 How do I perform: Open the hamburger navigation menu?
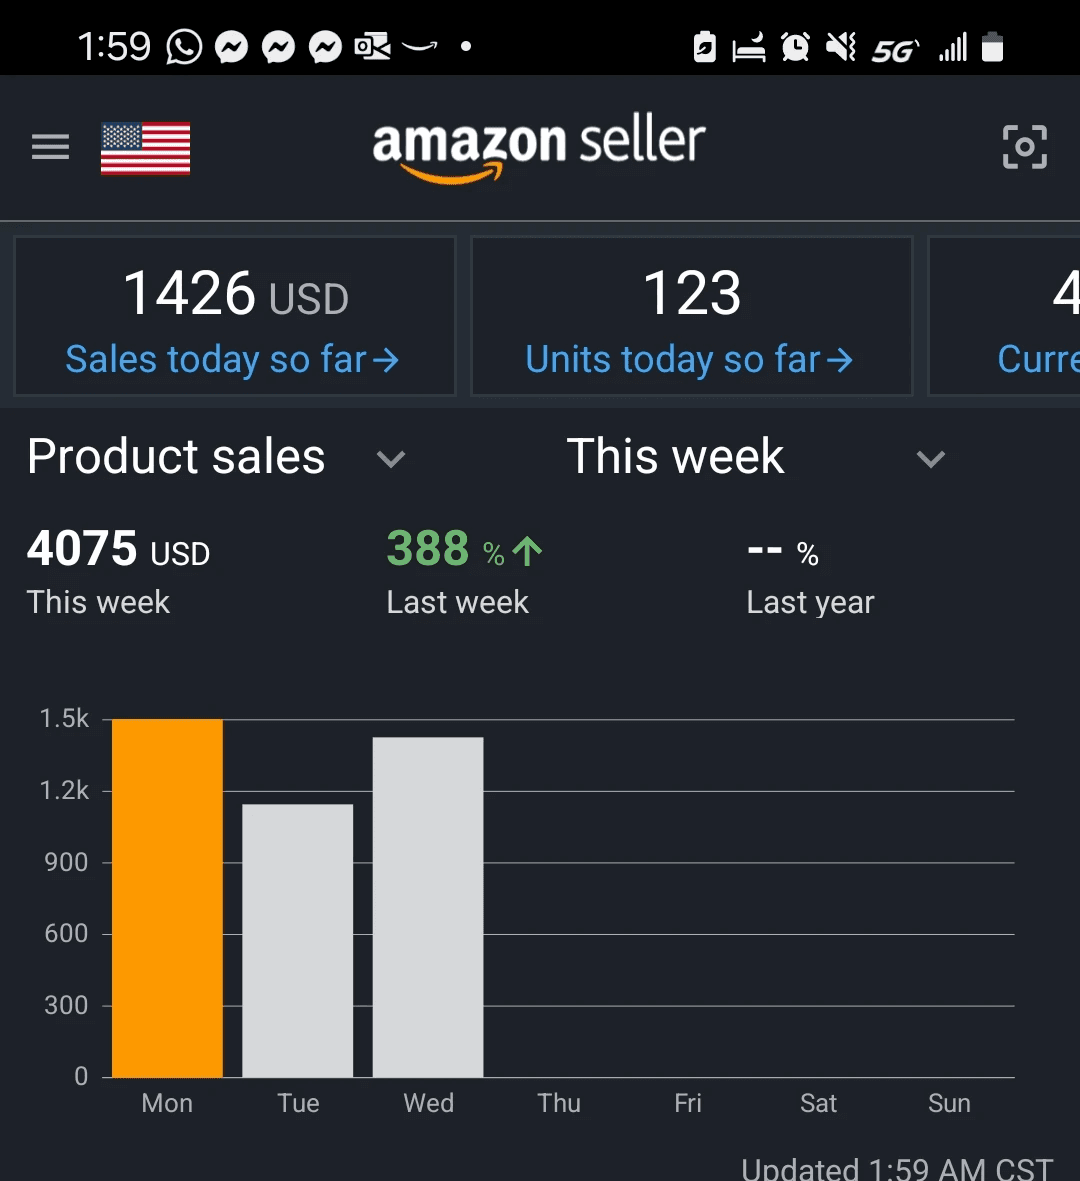[x=50, y=147]
